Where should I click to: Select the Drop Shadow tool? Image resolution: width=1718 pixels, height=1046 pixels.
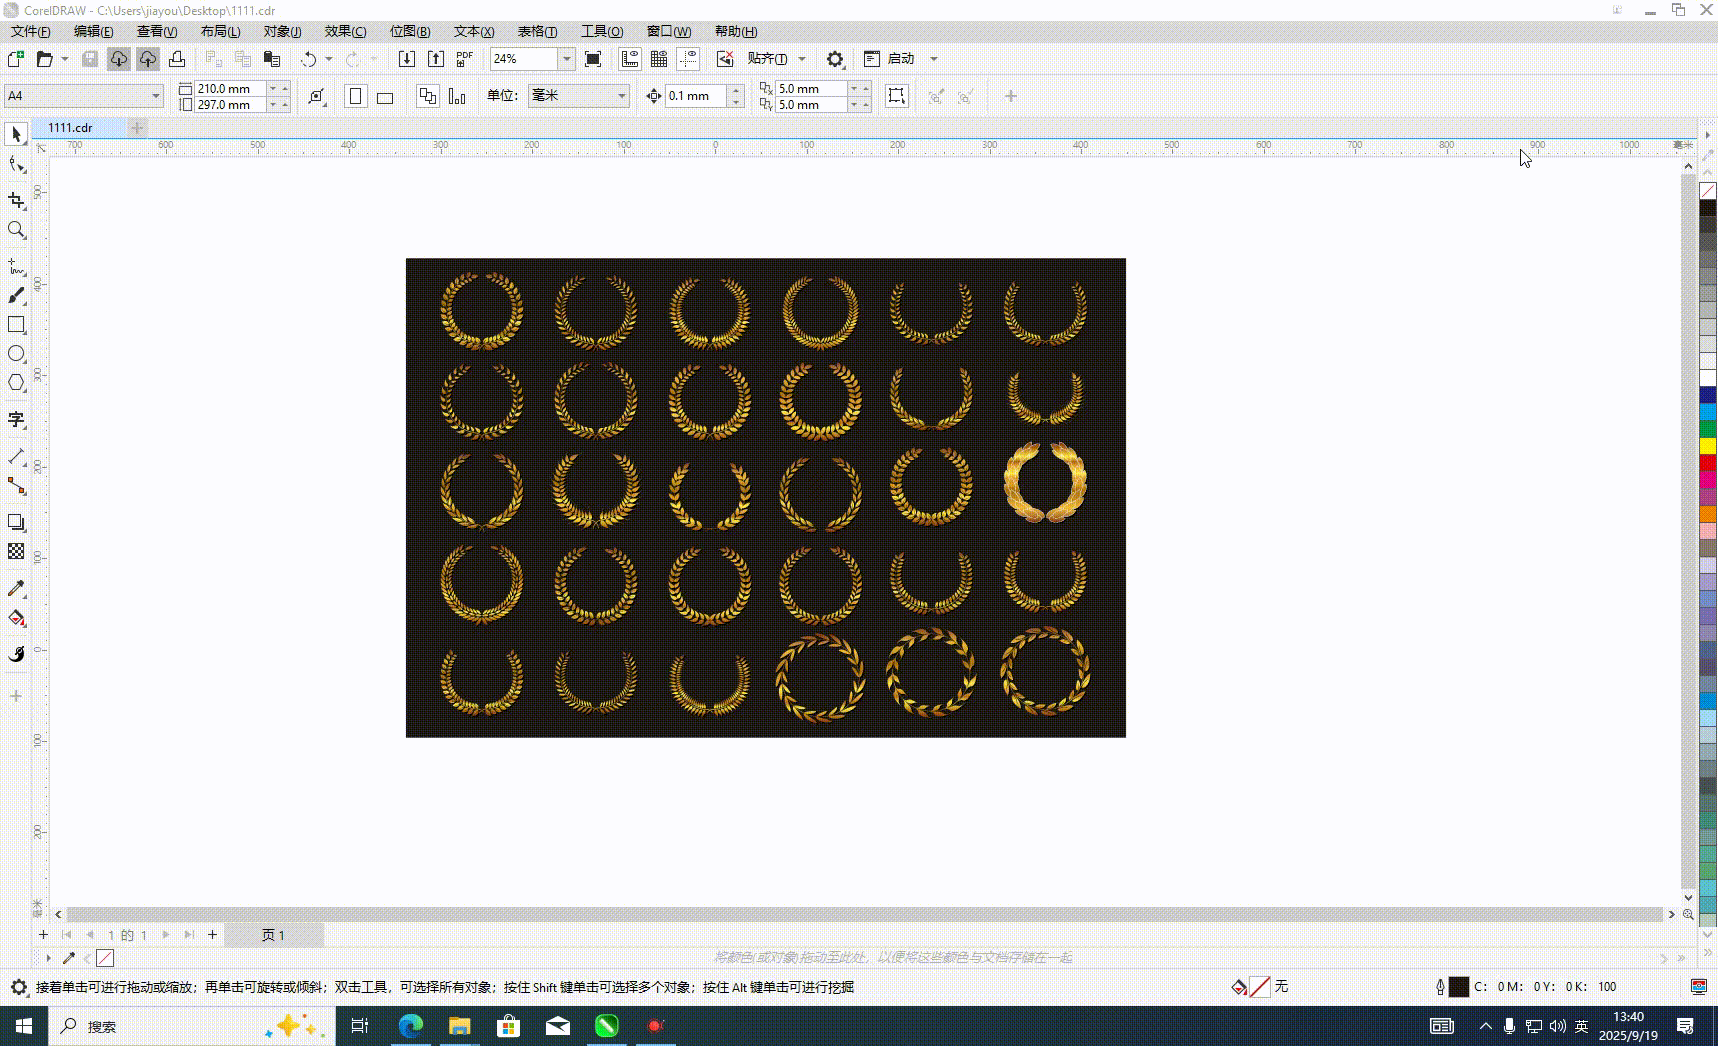(x=16, y=522)
